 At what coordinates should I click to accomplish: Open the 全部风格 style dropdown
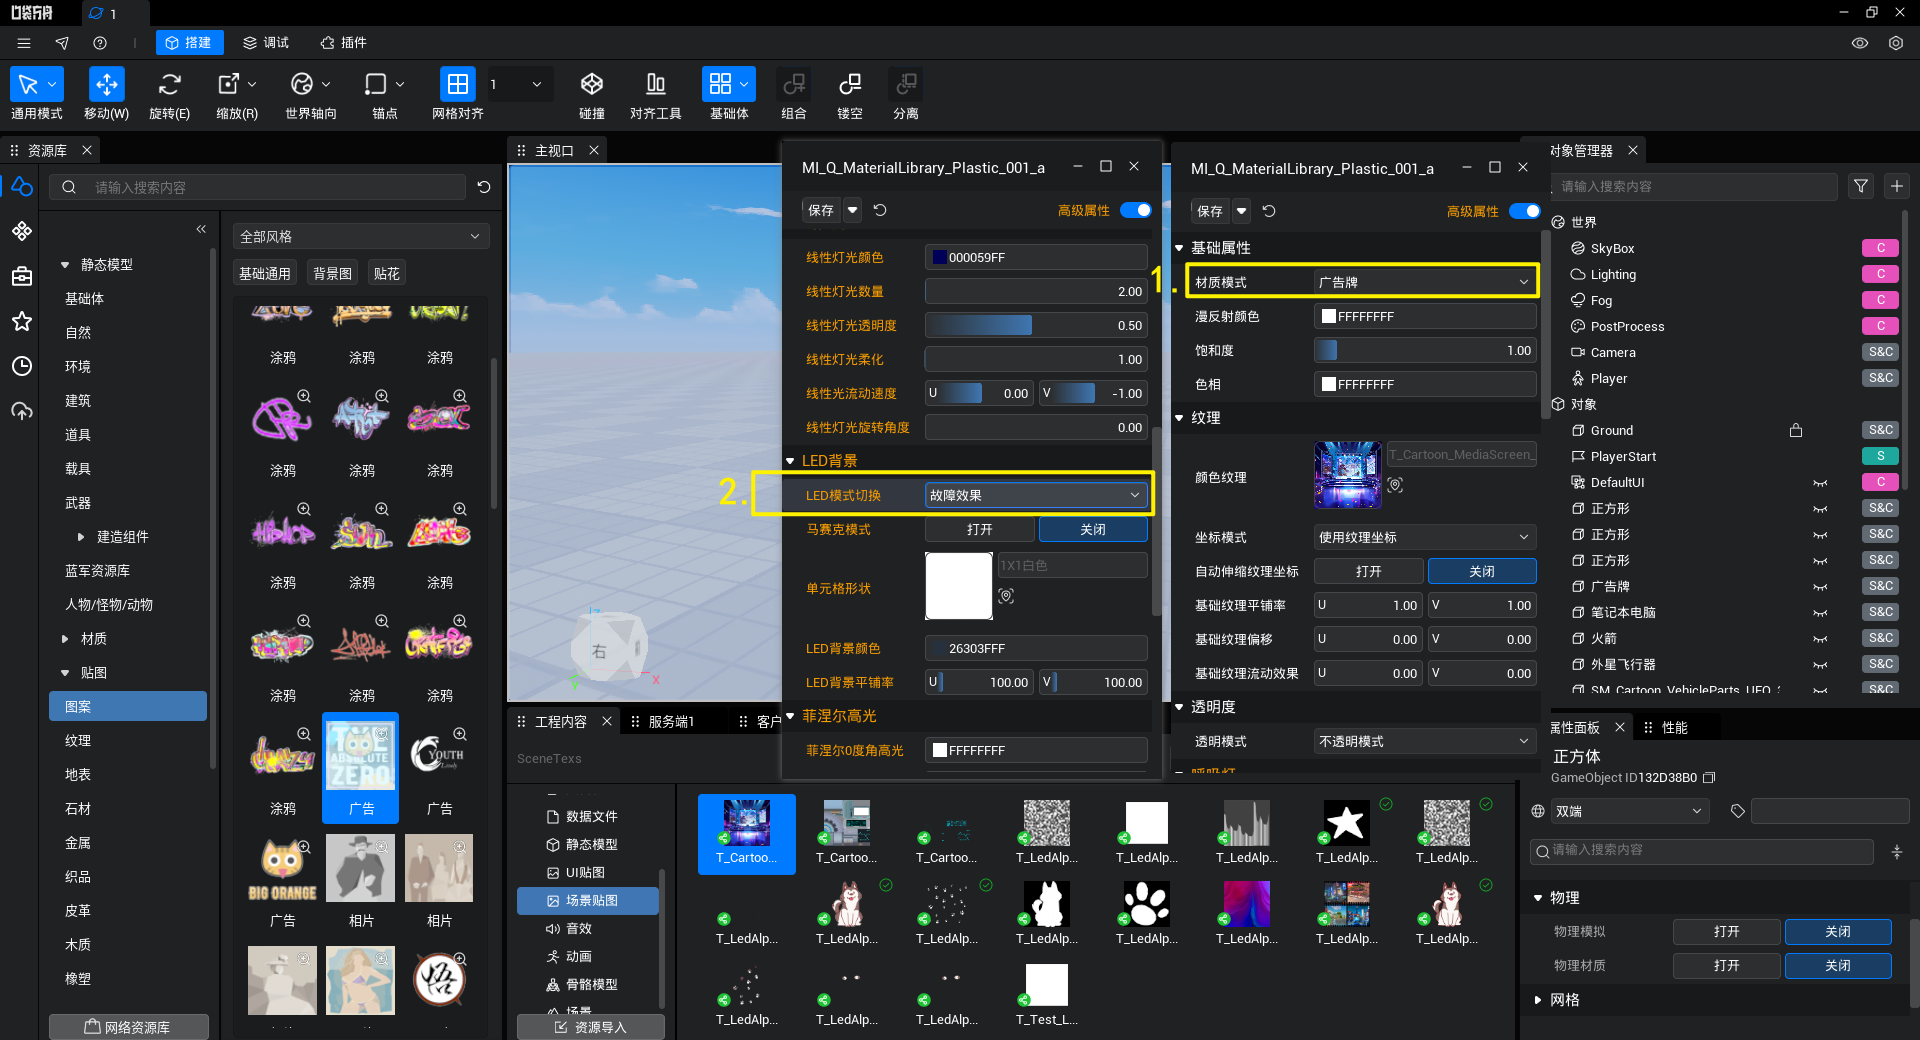tap(360, 236)
